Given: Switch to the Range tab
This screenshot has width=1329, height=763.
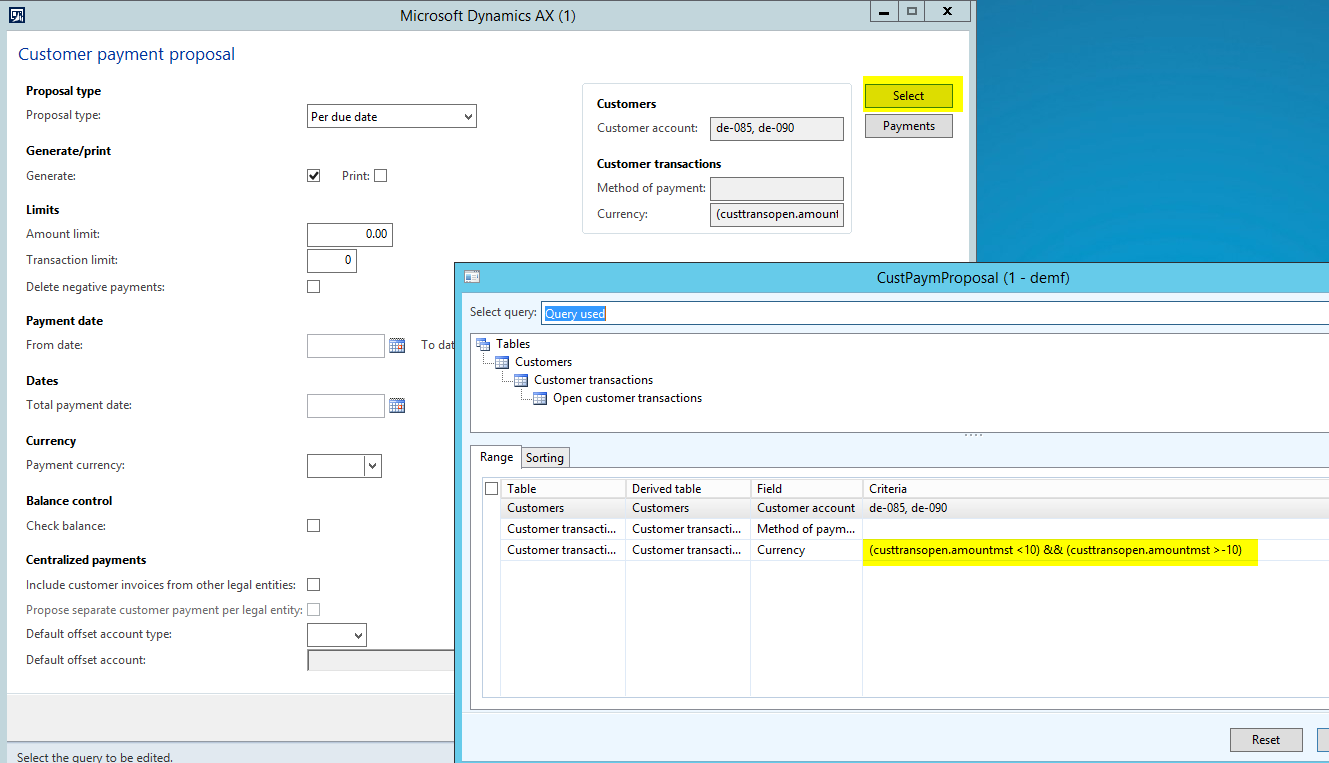Looking at the screenshot, I should pyautogui.click(x=496, y=457).
